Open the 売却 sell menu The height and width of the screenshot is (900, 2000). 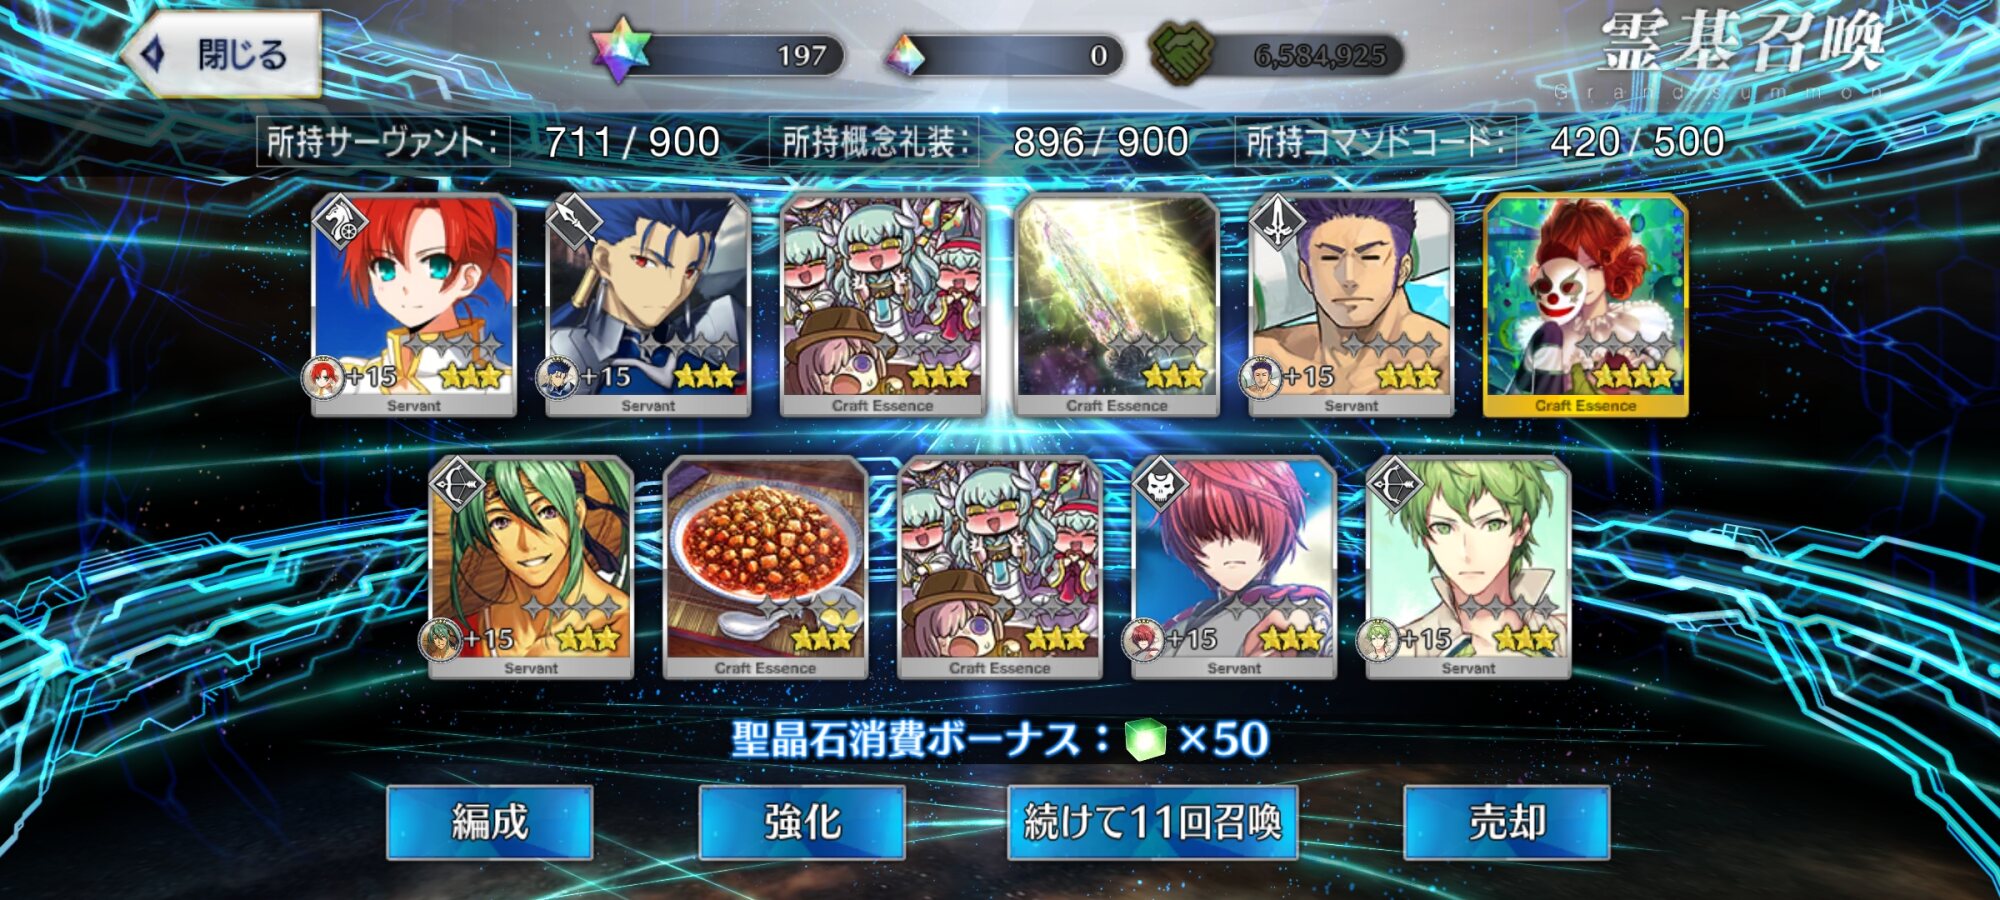point(1507,822)
